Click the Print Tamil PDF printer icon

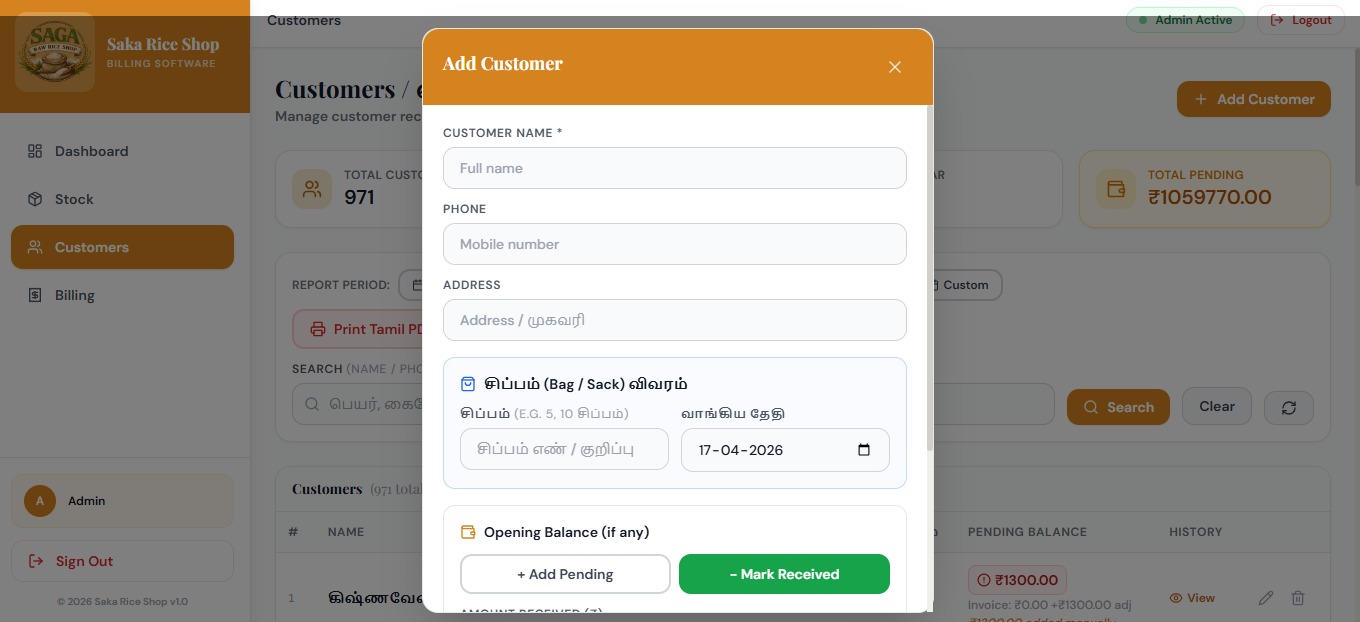pos(317,328)
